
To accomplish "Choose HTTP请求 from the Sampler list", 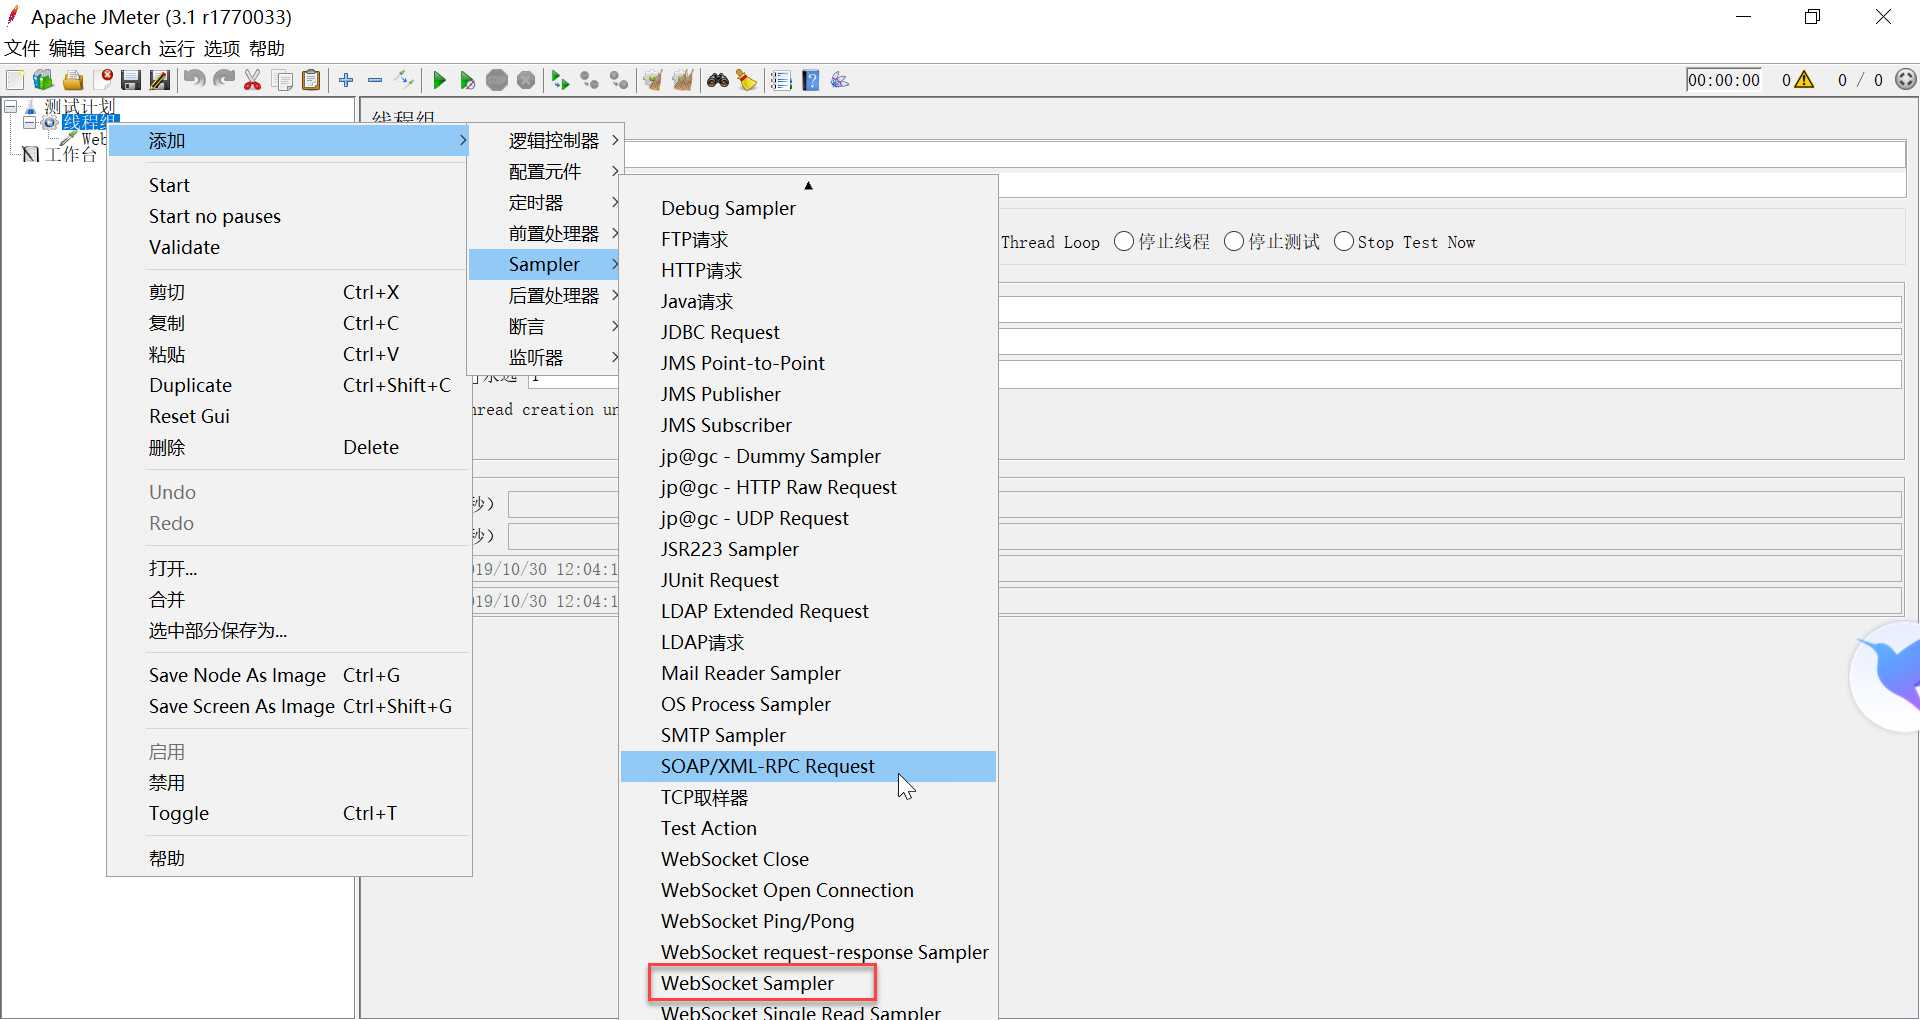I will [x=808, y=271].
